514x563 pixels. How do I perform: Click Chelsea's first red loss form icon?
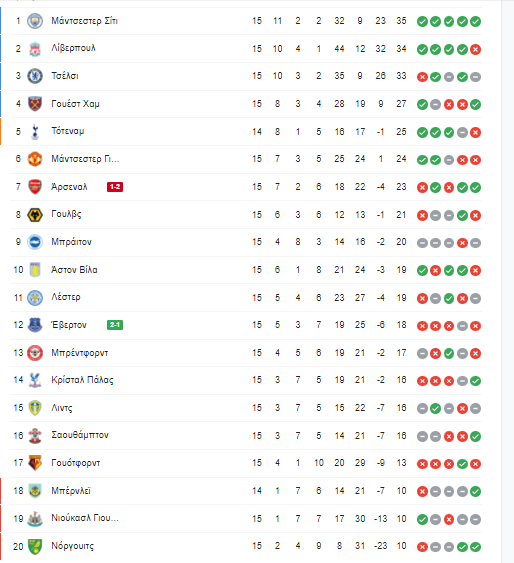pos(422,77)
